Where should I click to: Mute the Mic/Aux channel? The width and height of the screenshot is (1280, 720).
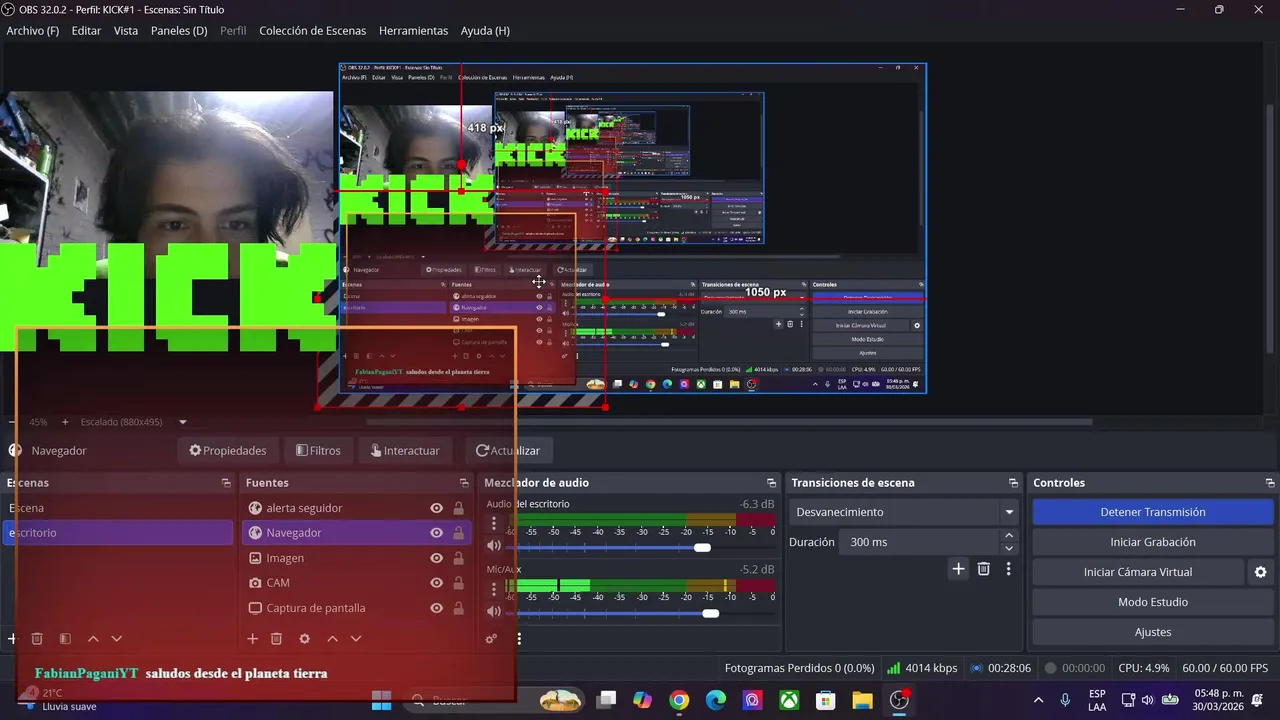click(493, 611)
